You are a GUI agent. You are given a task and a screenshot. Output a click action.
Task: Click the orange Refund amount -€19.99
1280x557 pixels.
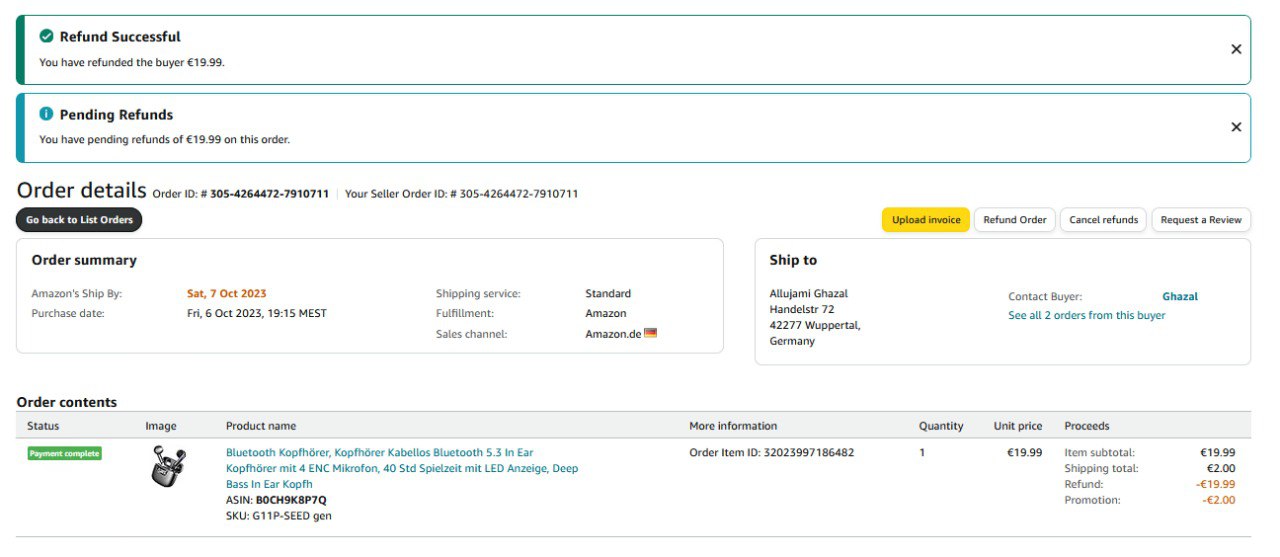tap(1215, 484)
